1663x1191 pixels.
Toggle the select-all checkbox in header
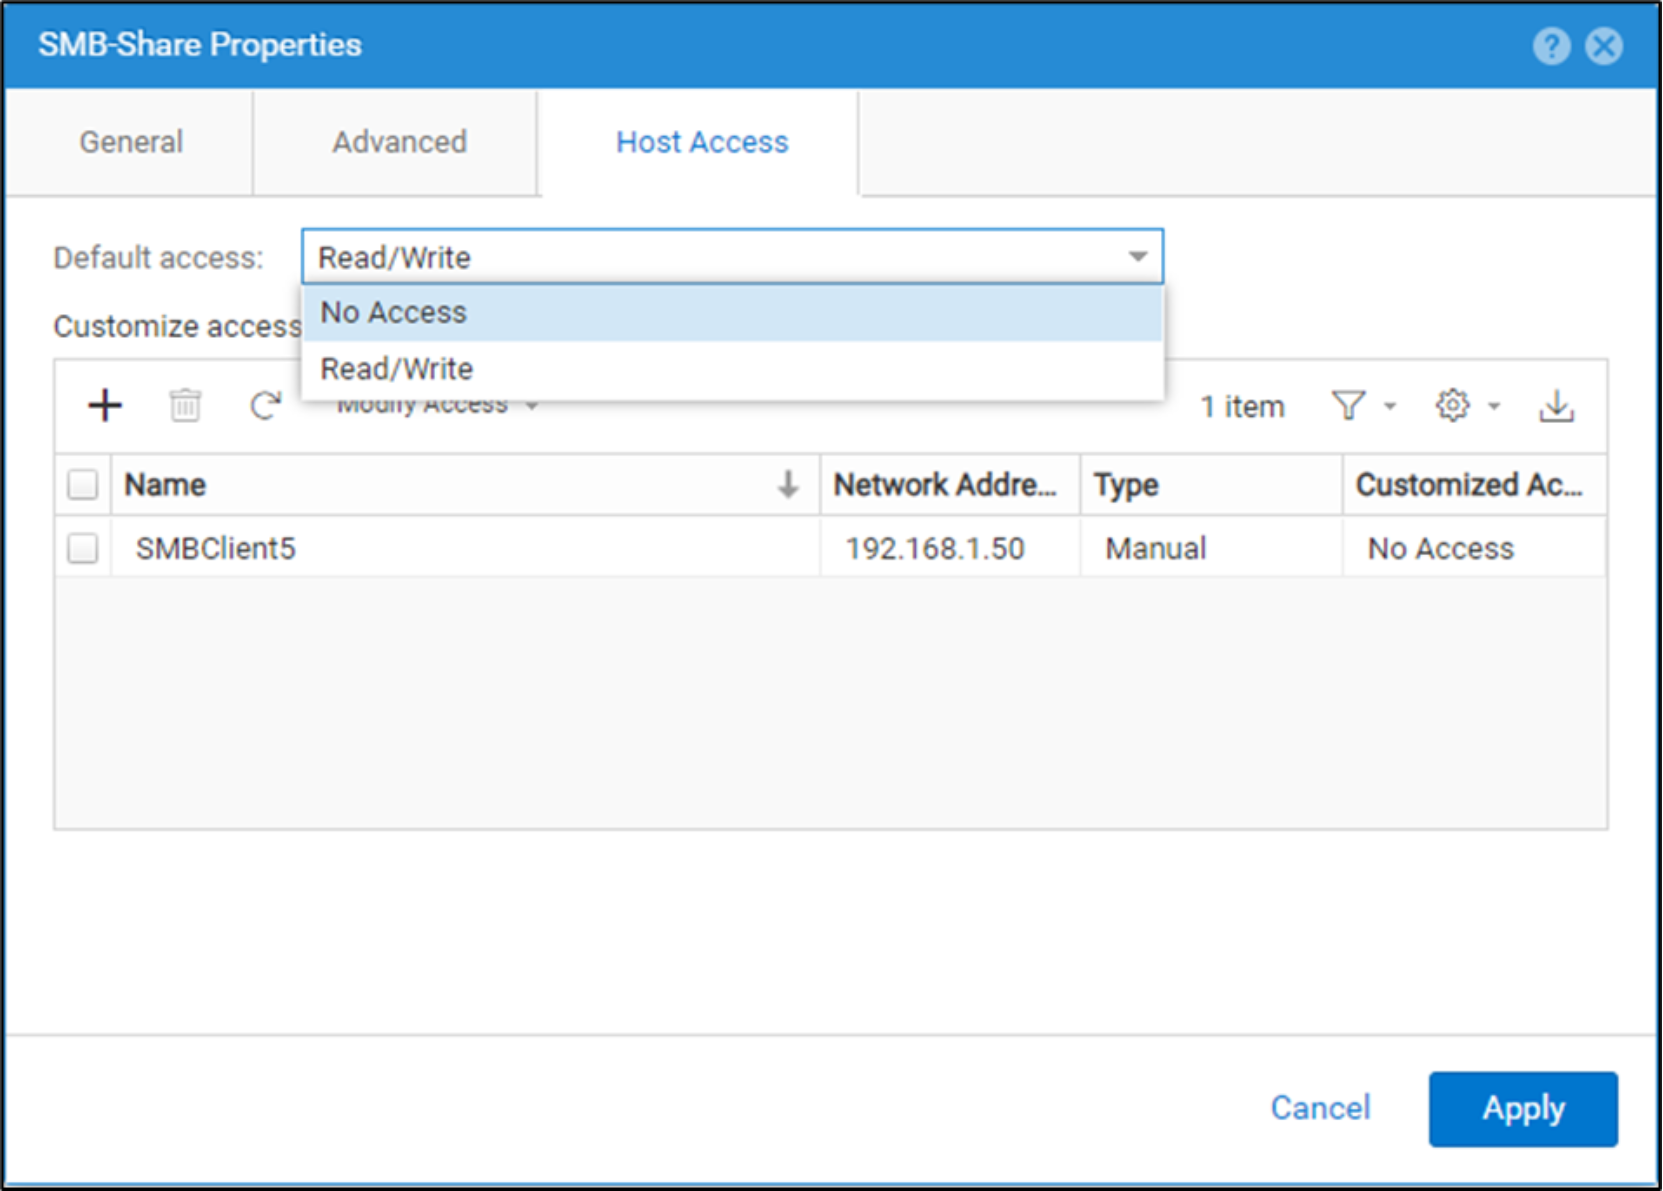pos(82,485)
